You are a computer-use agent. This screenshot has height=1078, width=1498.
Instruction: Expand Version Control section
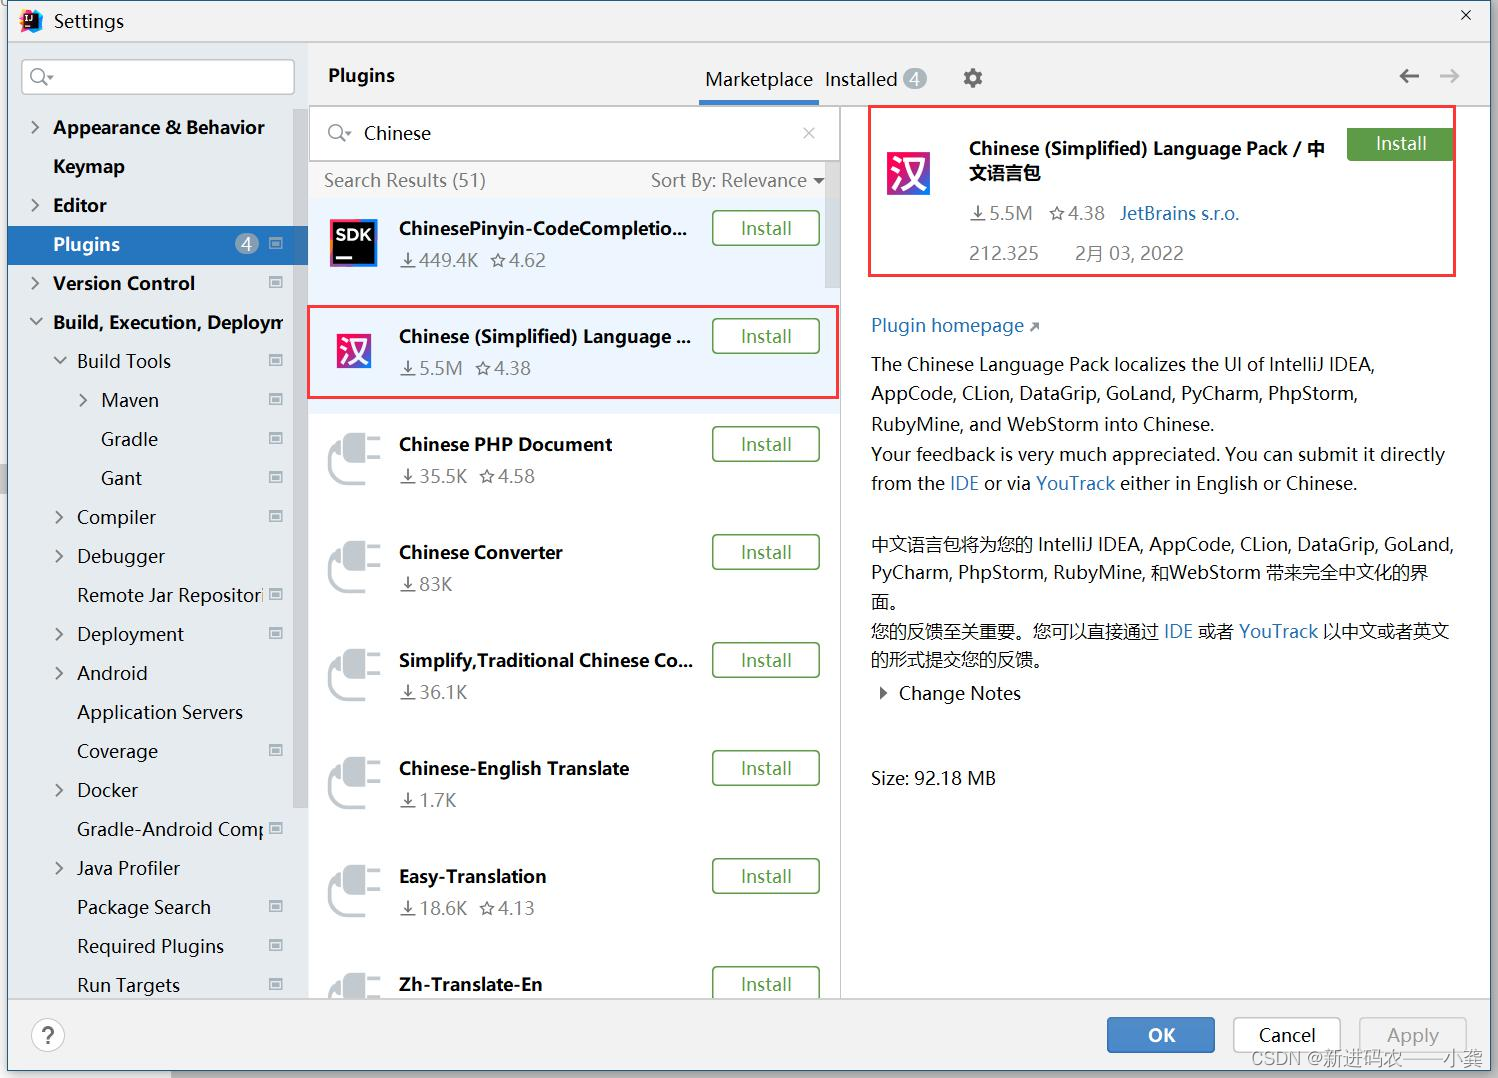(36, 283)
